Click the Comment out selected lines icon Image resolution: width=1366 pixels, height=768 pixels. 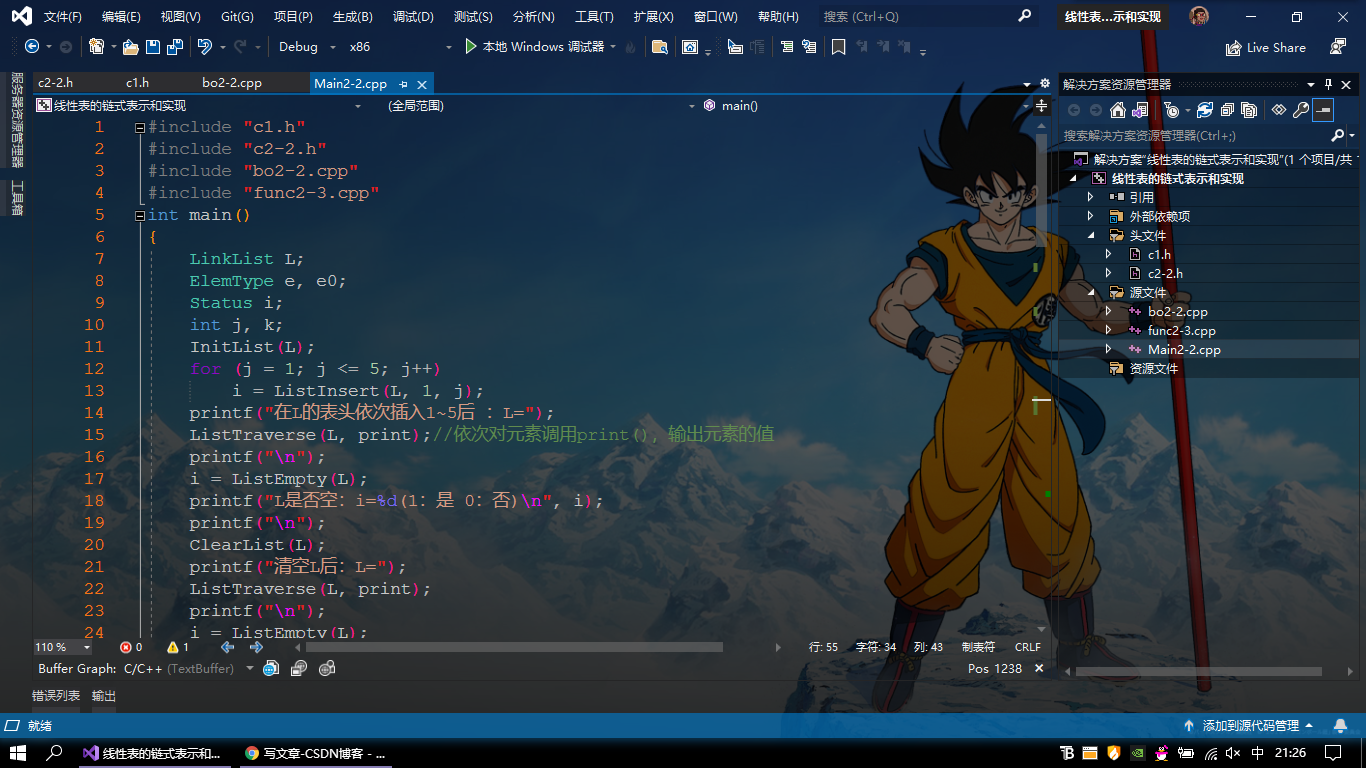point(786,47)
